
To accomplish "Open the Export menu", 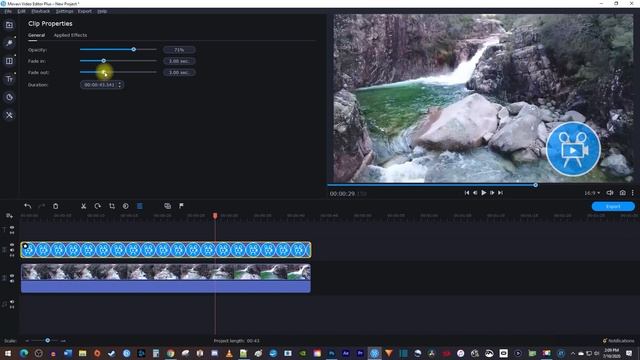I will click(85, 11).
